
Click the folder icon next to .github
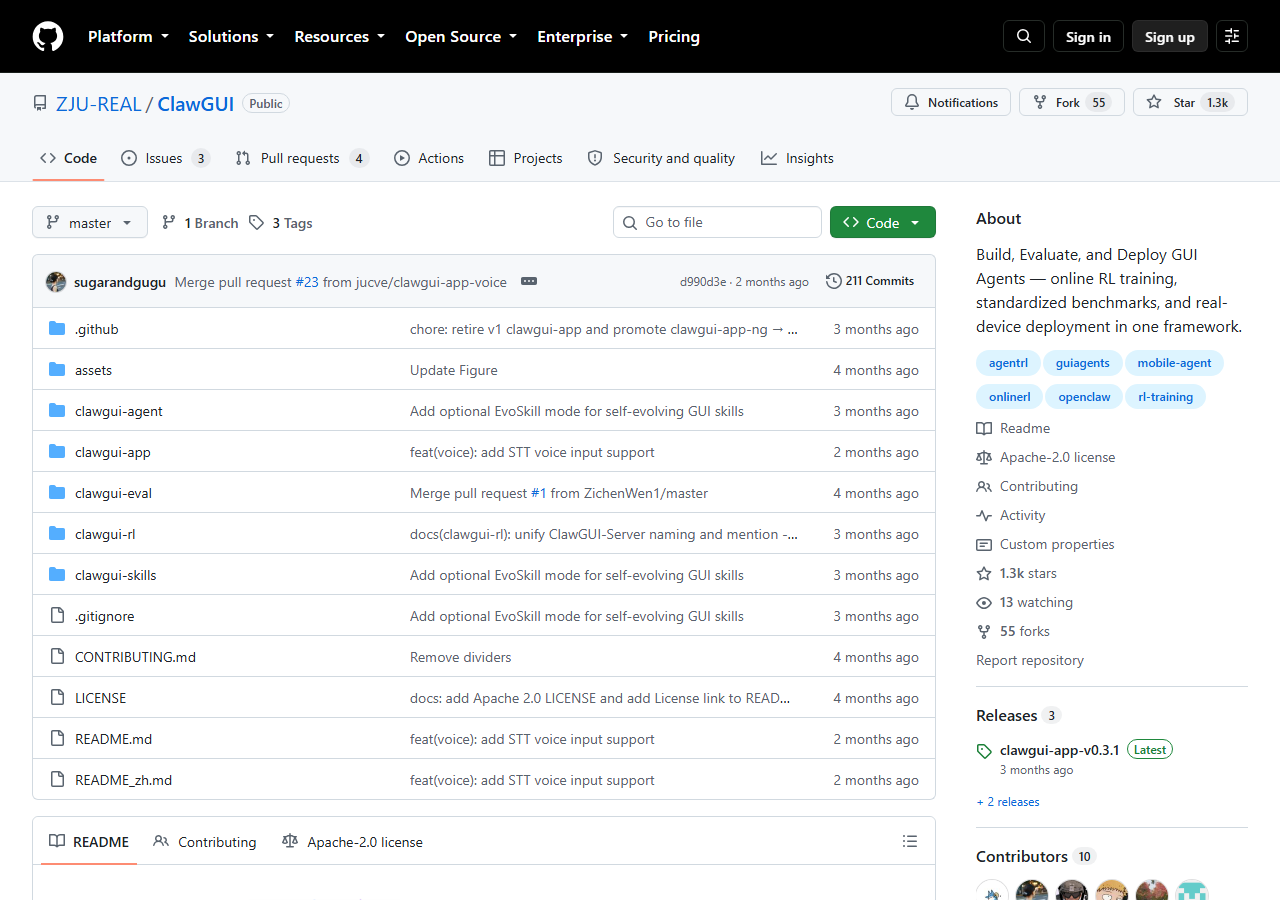[x=57, y=329]
